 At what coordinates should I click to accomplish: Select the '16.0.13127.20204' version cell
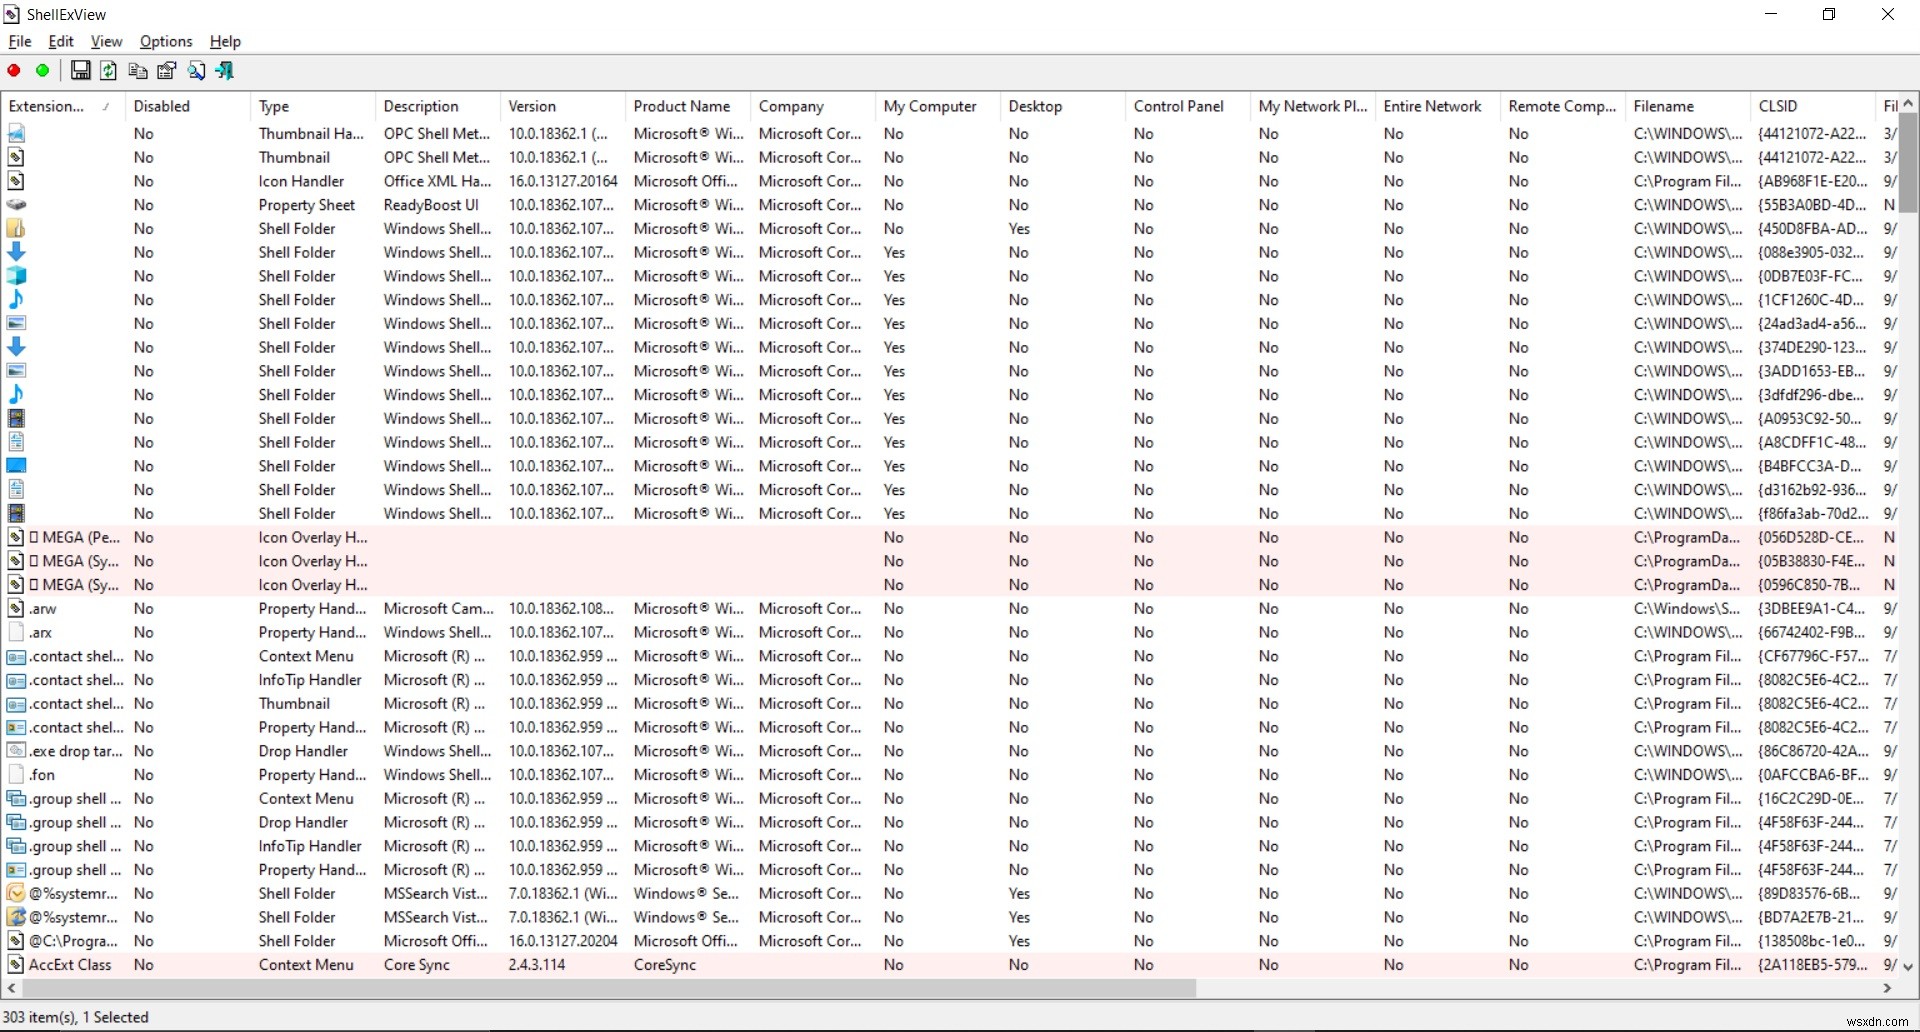click(562, 941)
